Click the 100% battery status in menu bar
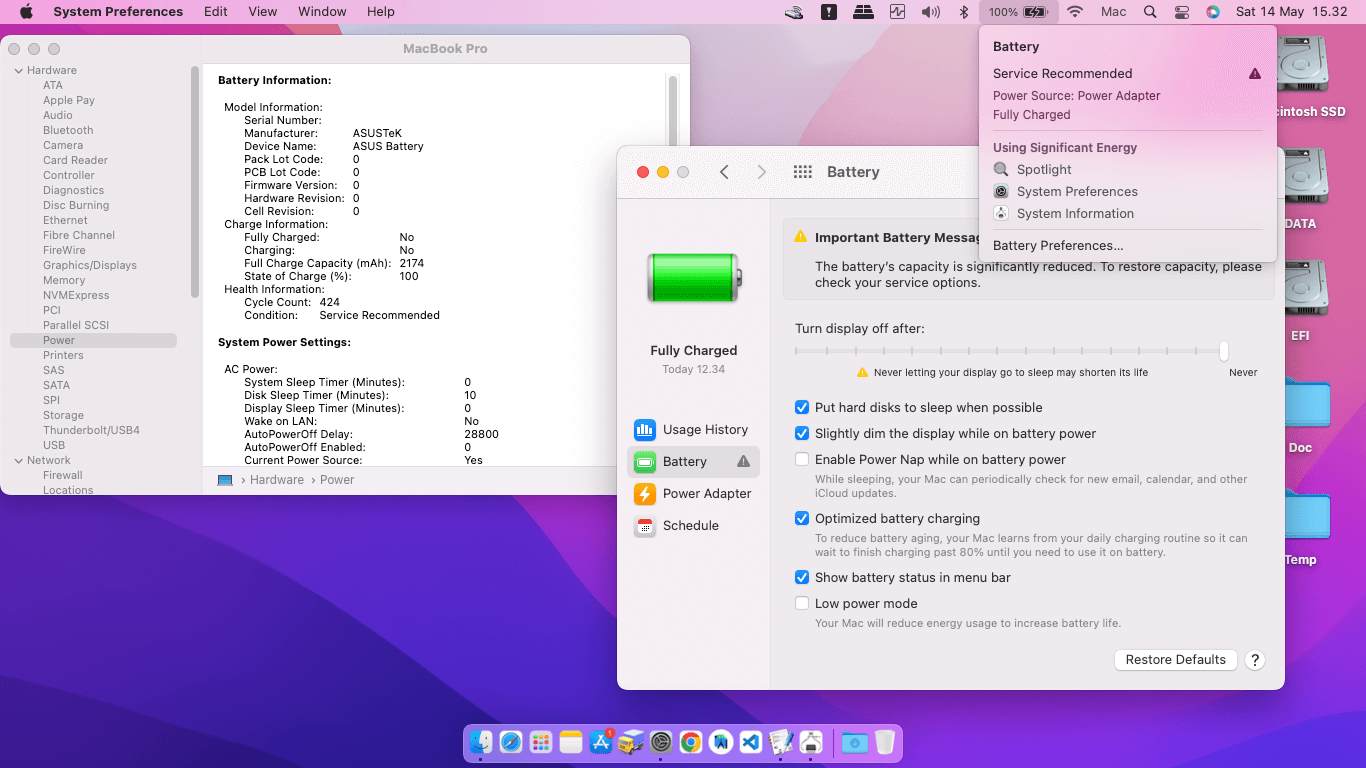 tap(1017, 12)
